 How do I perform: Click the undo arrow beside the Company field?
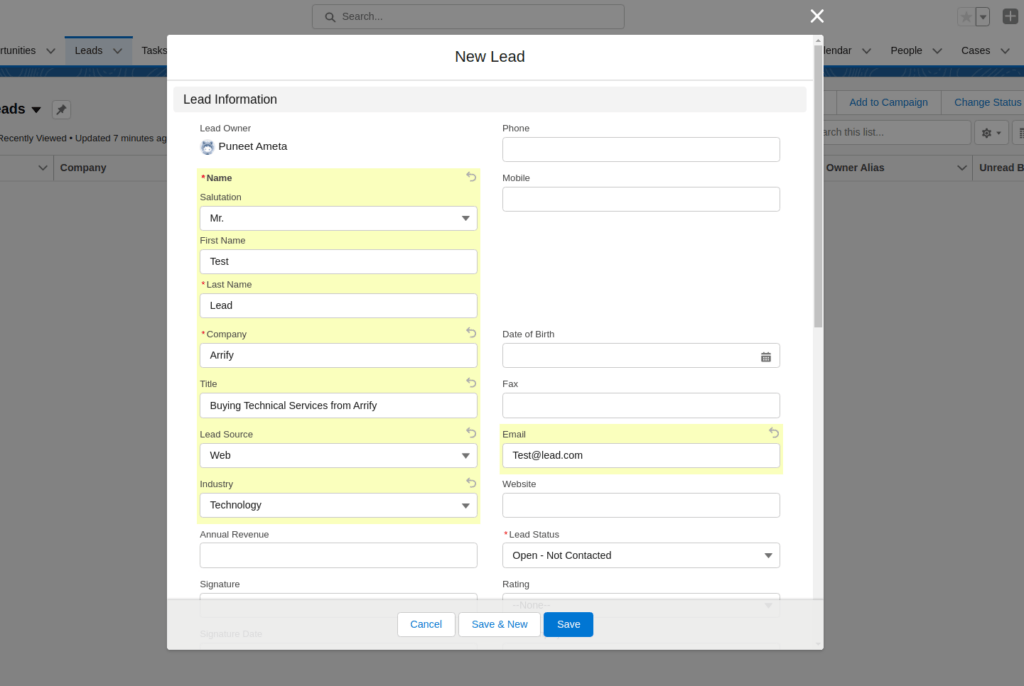point(470,332)
